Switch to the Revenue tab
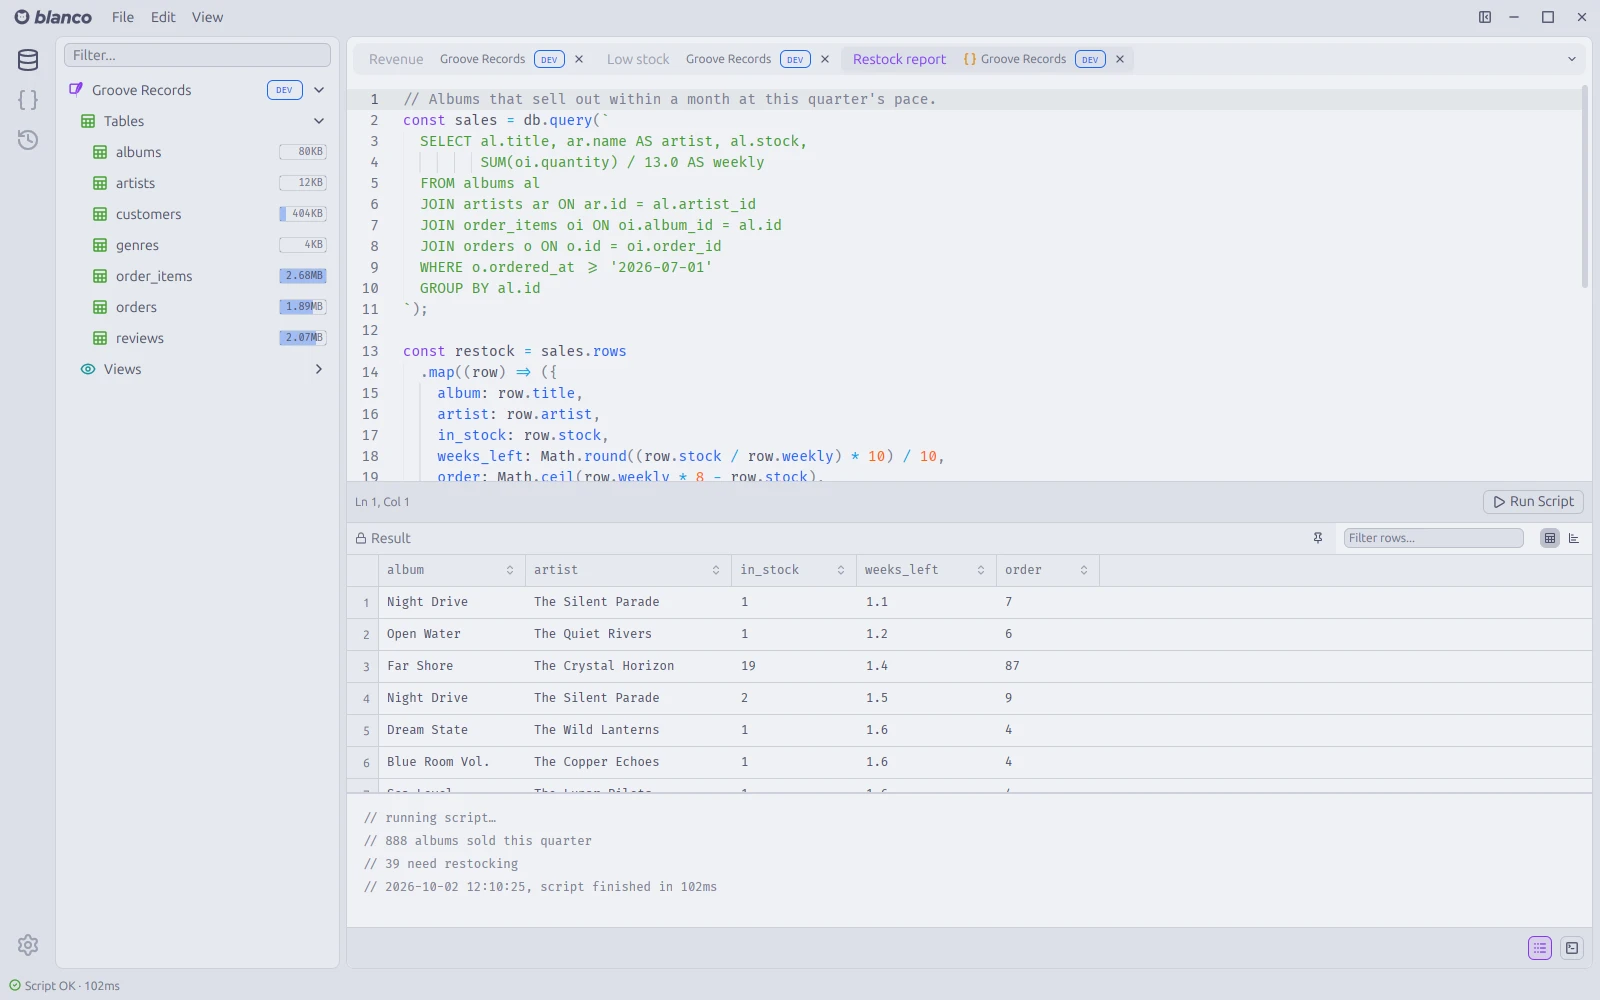 tap(396, 59)
